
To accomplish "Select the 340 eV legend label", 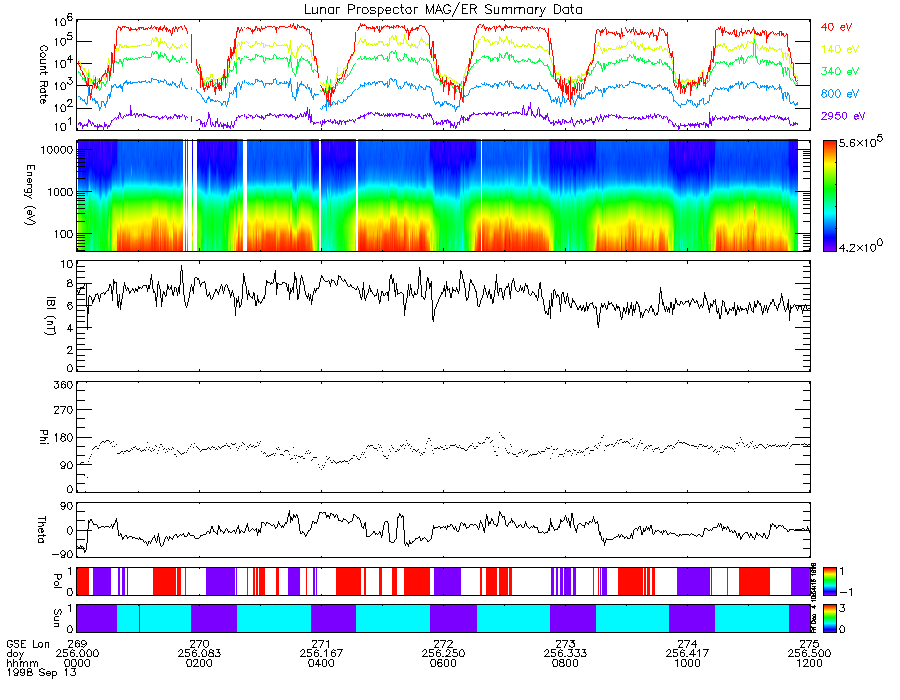I will 840,71.
